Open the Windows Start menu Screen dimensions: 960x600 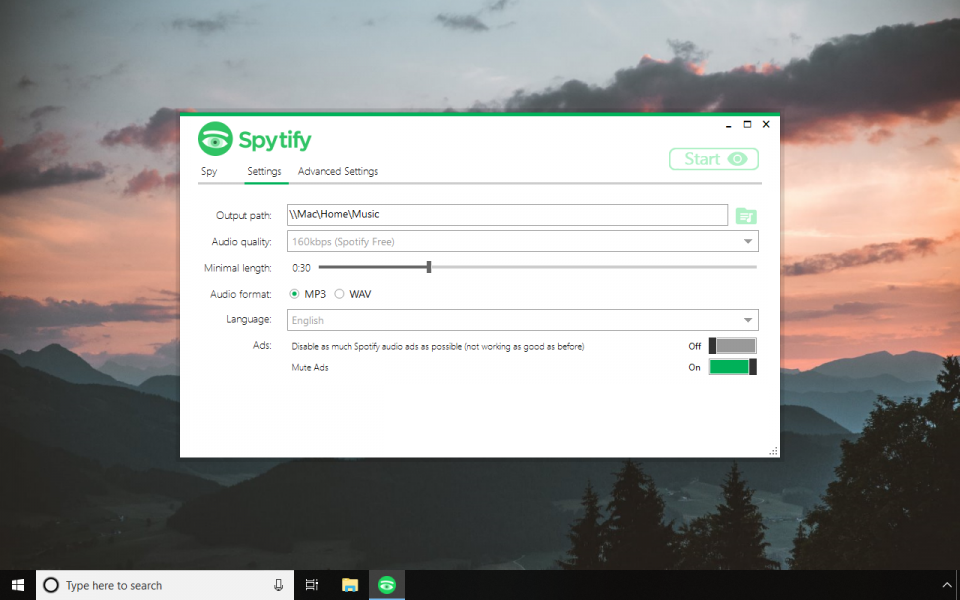point(18,585)
